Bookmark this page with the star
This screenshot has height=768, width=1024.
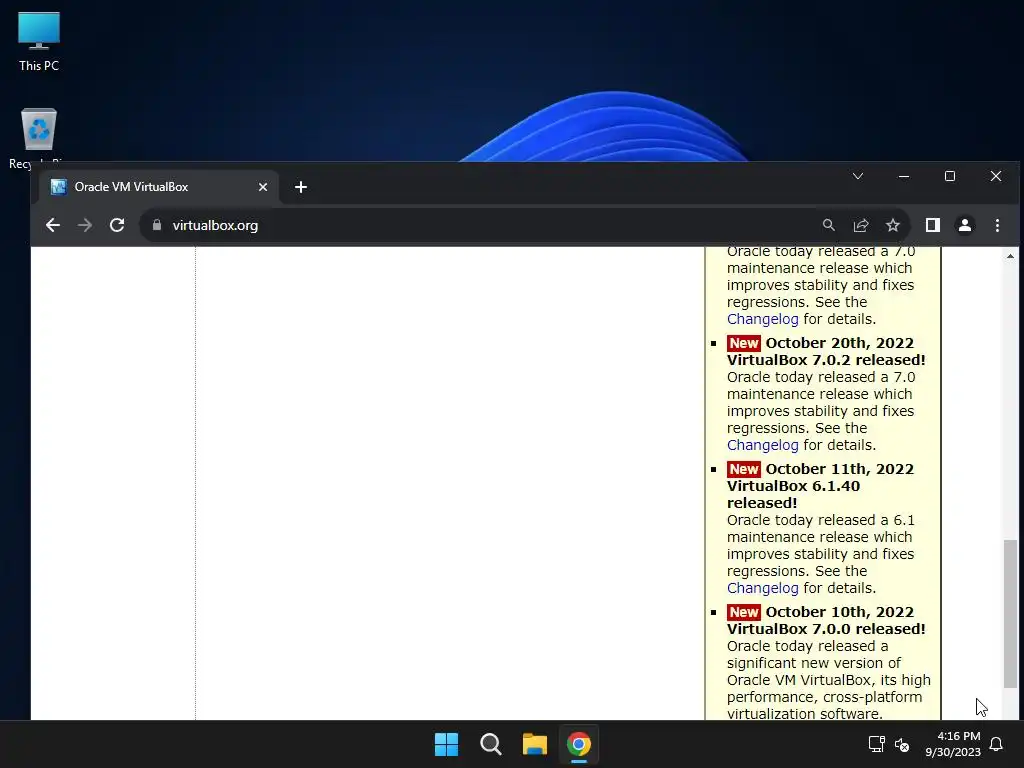pyautogui.click(x=893, y=225)
